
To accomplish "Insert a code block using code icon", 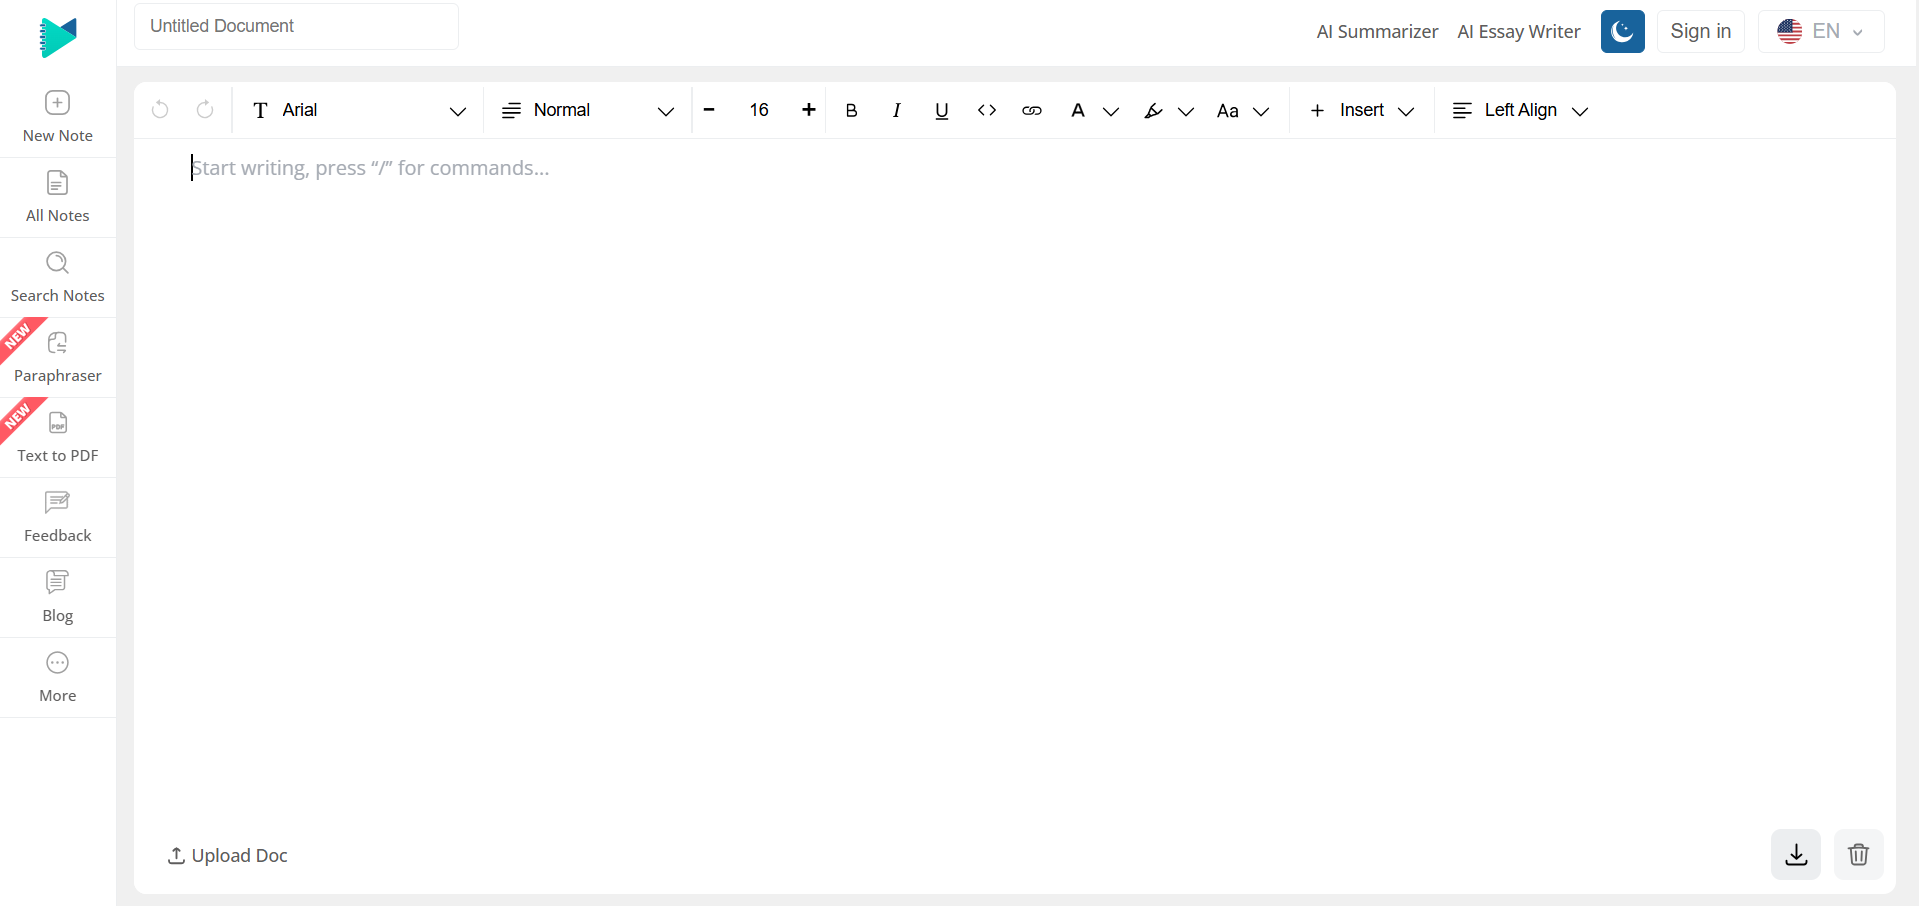I will tap(986, 111).
